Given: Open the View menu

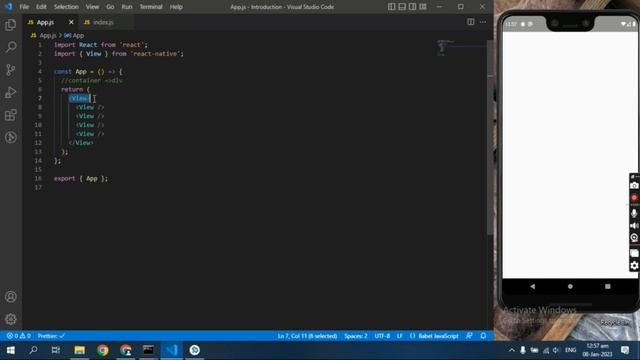Looking at the screenshot, I should (92, 7).
